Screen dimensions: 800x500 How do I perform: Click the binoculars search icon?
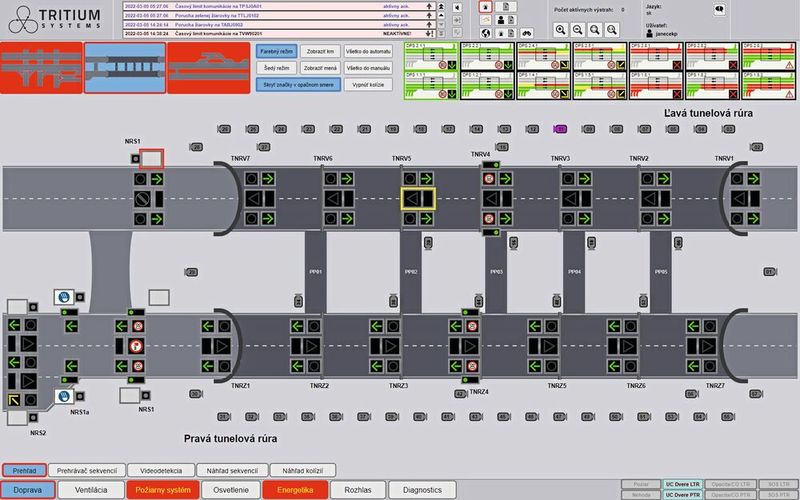point(527,33)
